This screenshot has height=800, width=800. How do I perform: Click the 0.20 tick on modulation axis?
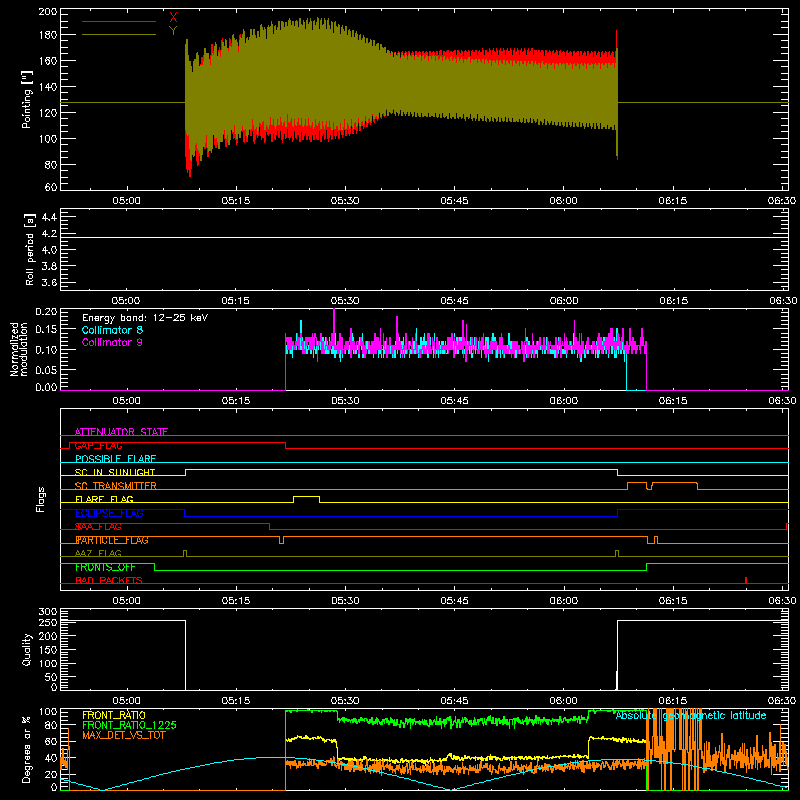(x=46, y=312)
